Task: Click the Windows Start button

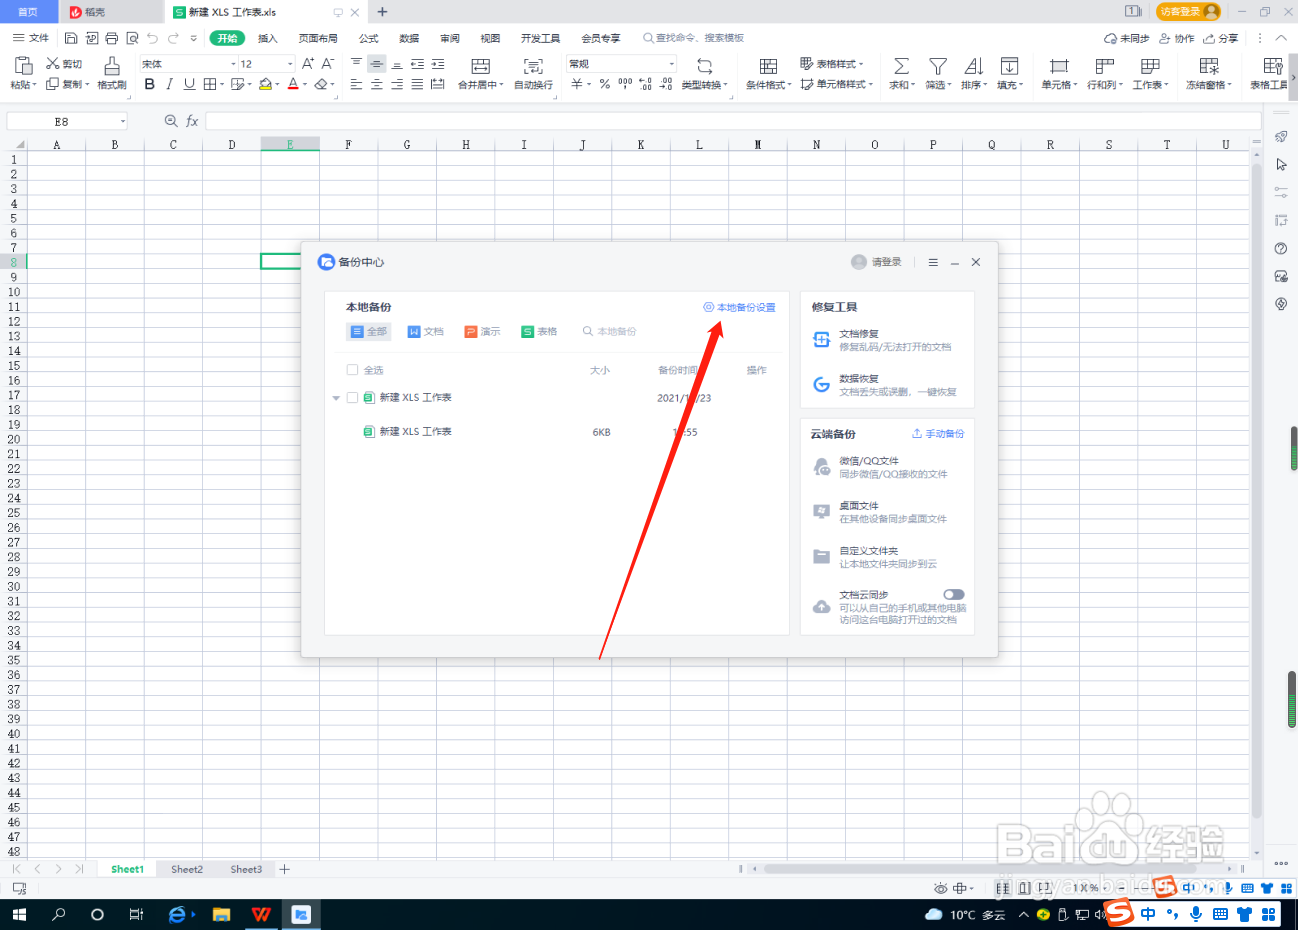Action: [19, 914]
